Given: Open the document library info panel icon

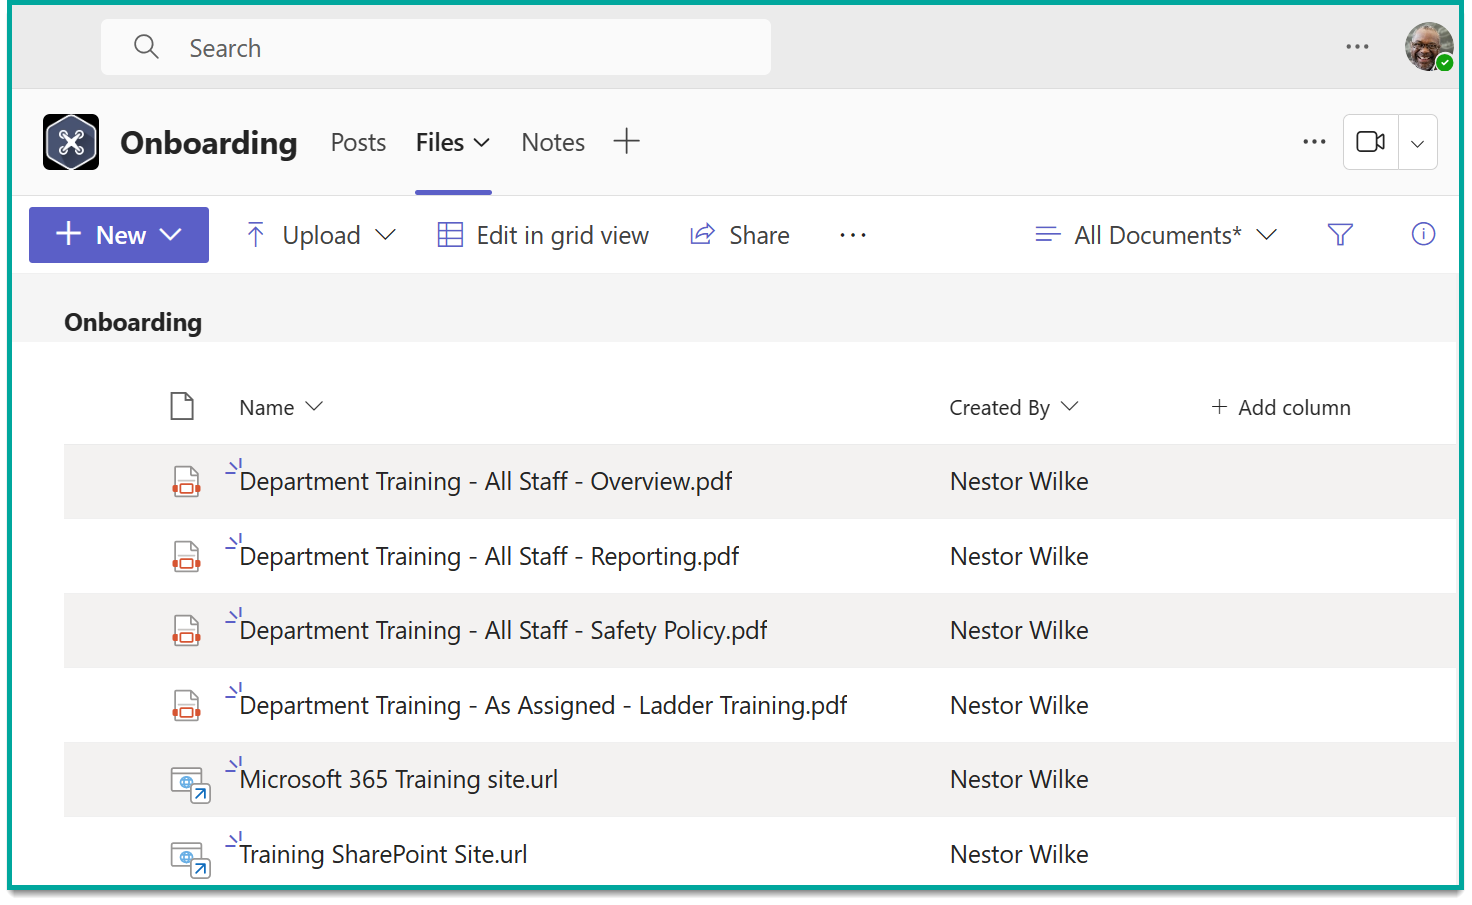Looking at the screenshot, I should (x=1422, y=234).
